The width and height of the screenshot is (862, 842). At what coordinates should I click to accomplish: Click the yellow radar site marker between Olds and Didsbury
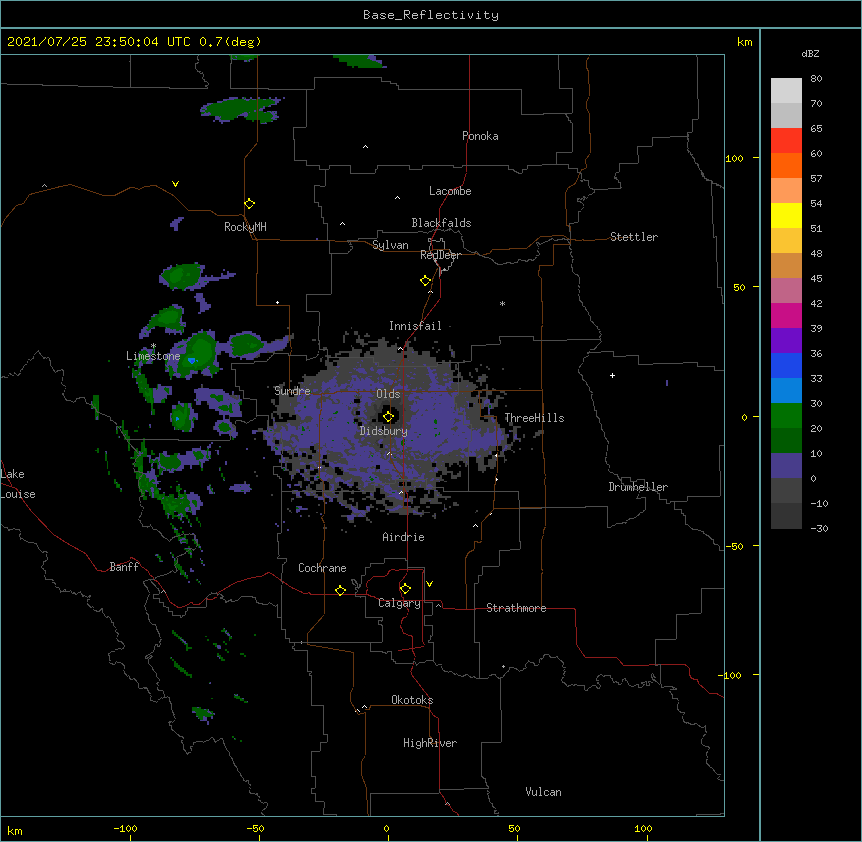[x=389, y=416]
